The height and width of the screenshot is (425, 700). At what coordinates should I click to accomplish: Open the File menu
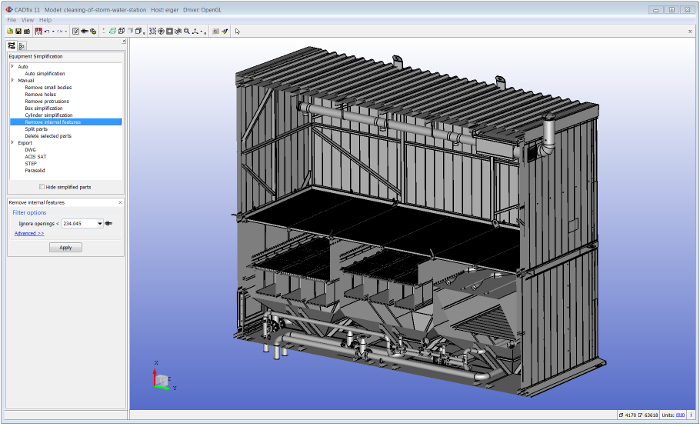12,20
